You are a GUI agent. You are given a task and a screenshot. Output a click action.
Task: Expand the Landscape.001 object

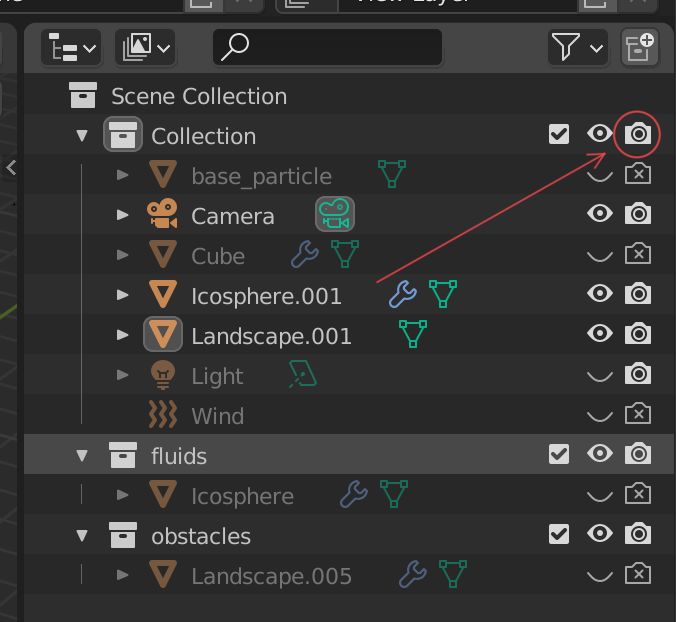click(x=122, y=334)
